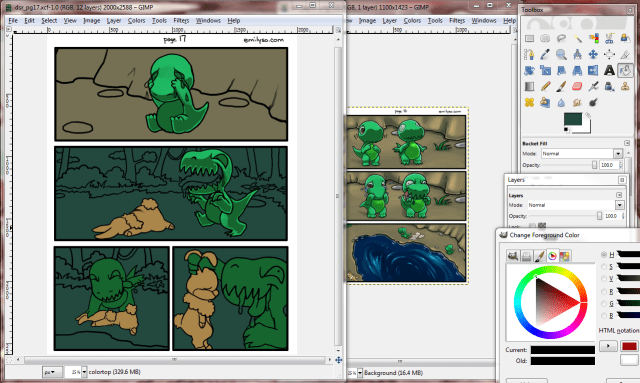Select the Rotate tool
Screen dimensions: 640x383
[529, 70]
